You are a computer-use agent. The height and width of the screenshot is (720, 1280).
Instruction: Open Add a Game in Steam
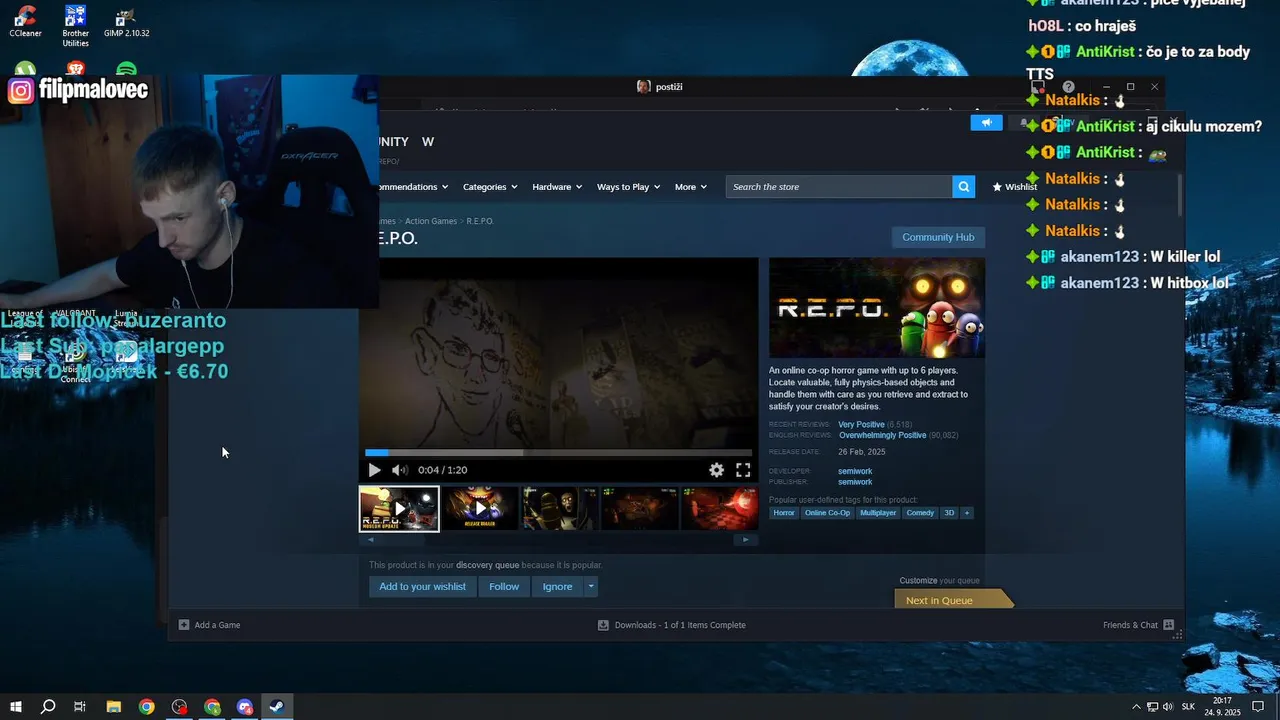coord(210,625)
